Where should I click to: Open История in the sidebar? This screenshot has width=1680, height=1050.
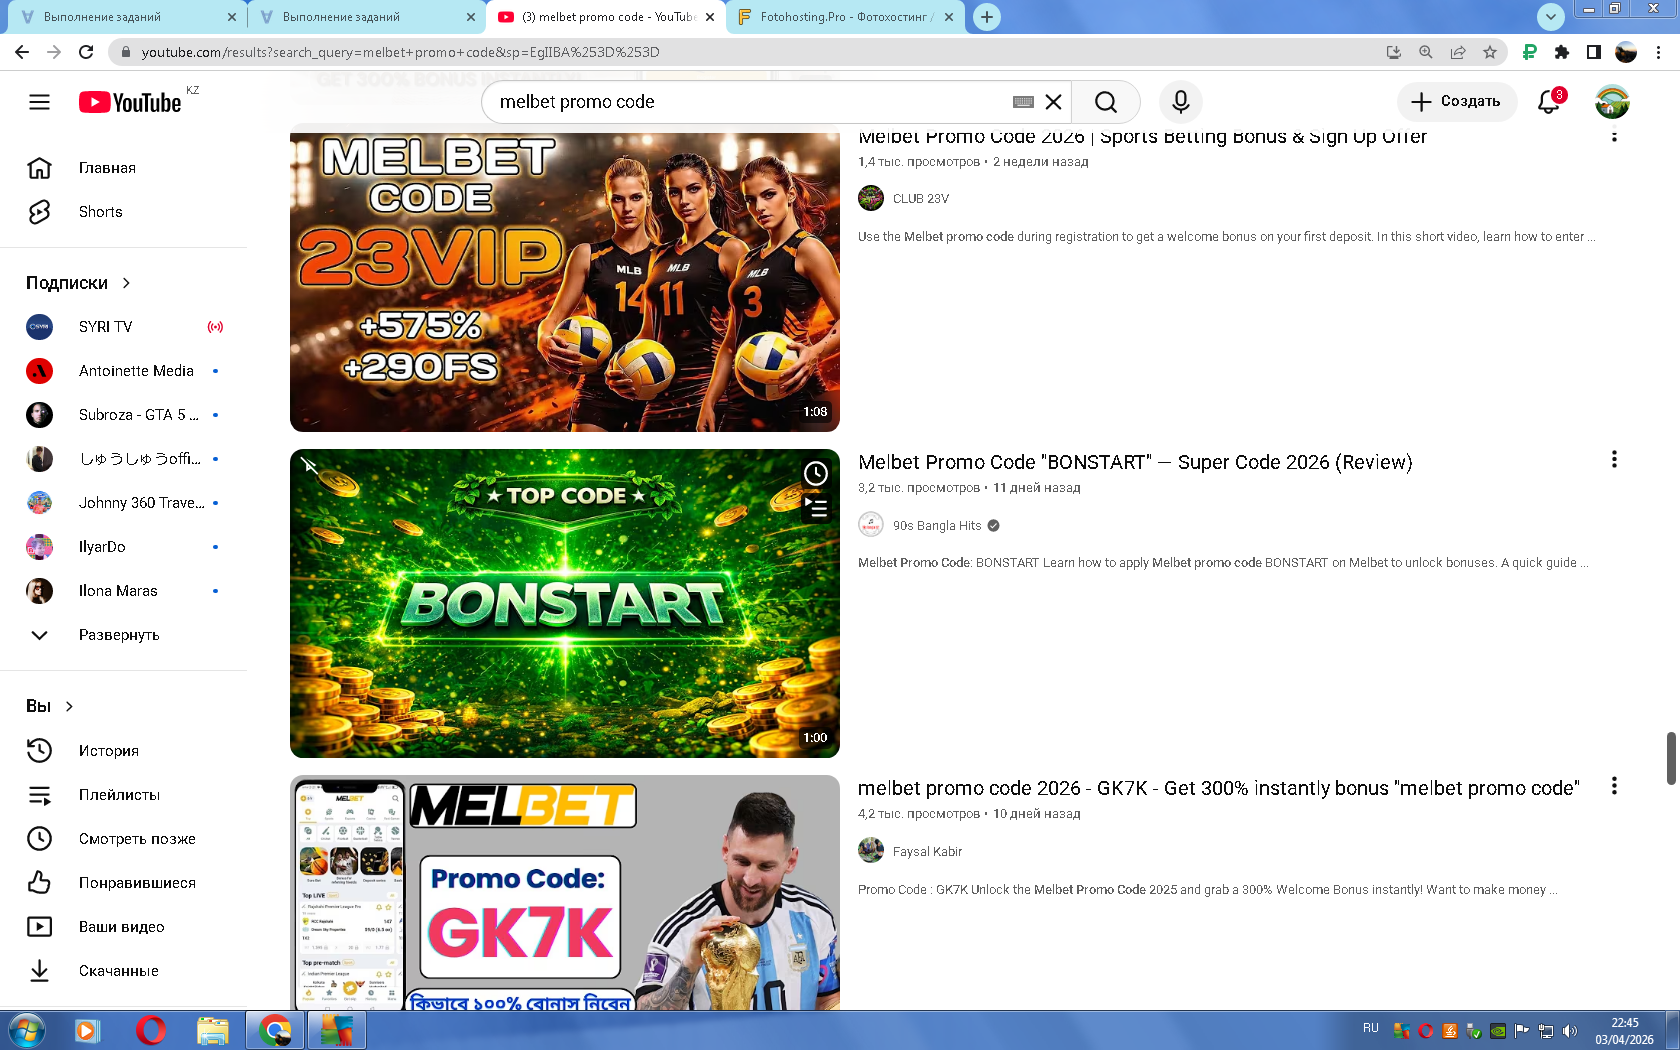124,751
